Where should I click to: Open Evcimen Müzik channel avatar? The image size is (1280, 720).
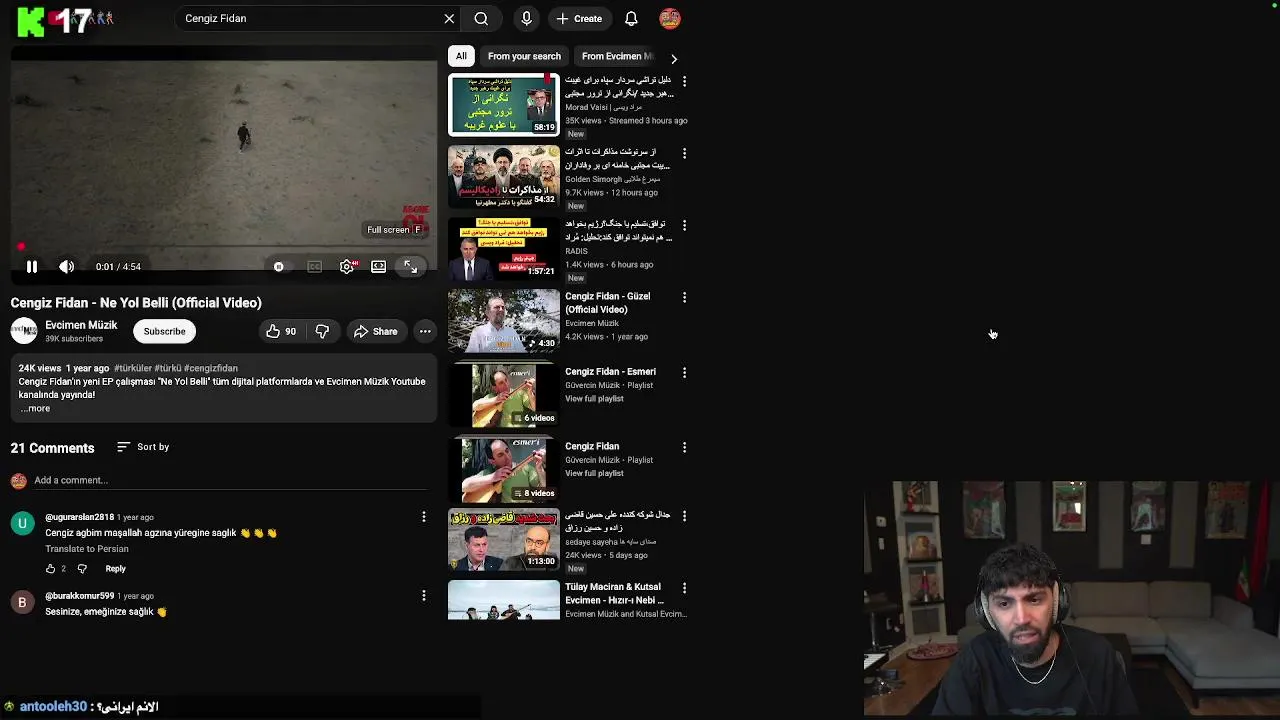(x=24, y=331)
